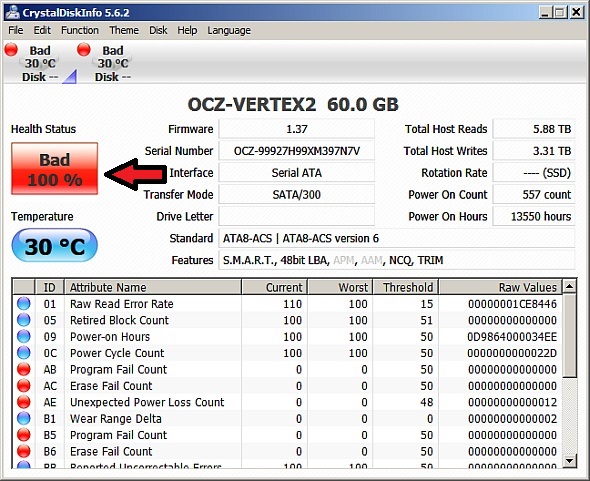Click the 30 °C temperature button
The height and width of the screenshot is (481, 590).
55,245
